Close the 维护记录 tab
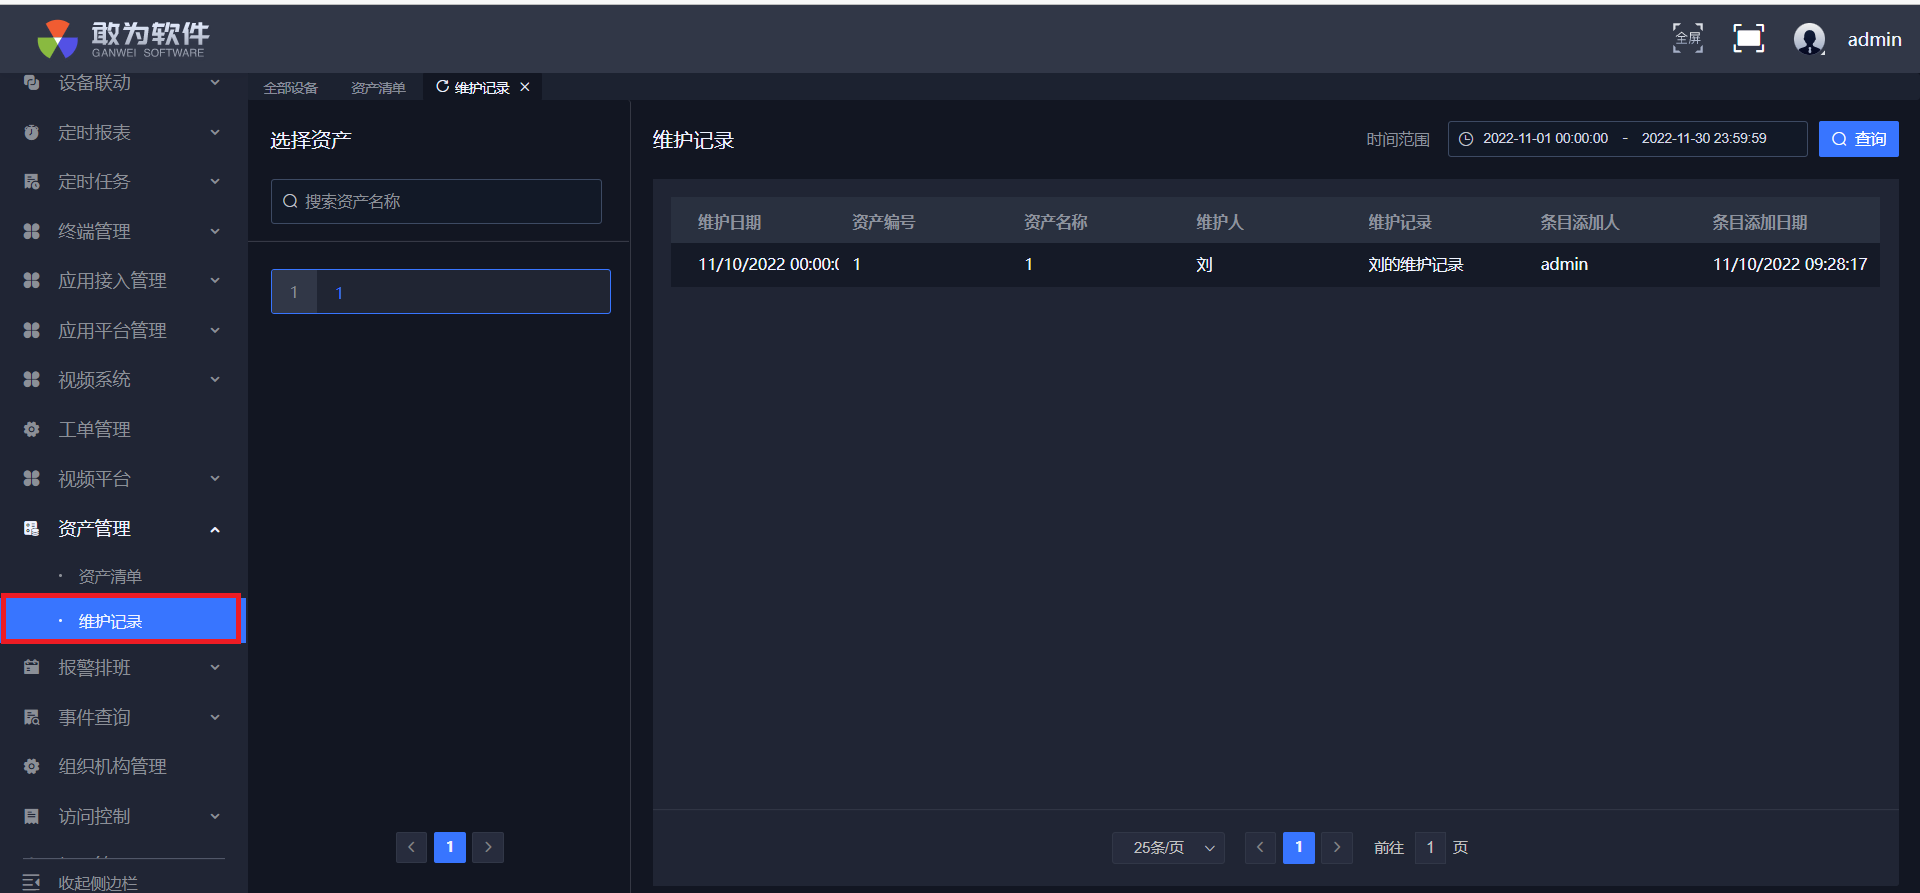The width and height of the screenshot is (1920, 893). click(x=525, y=87)
